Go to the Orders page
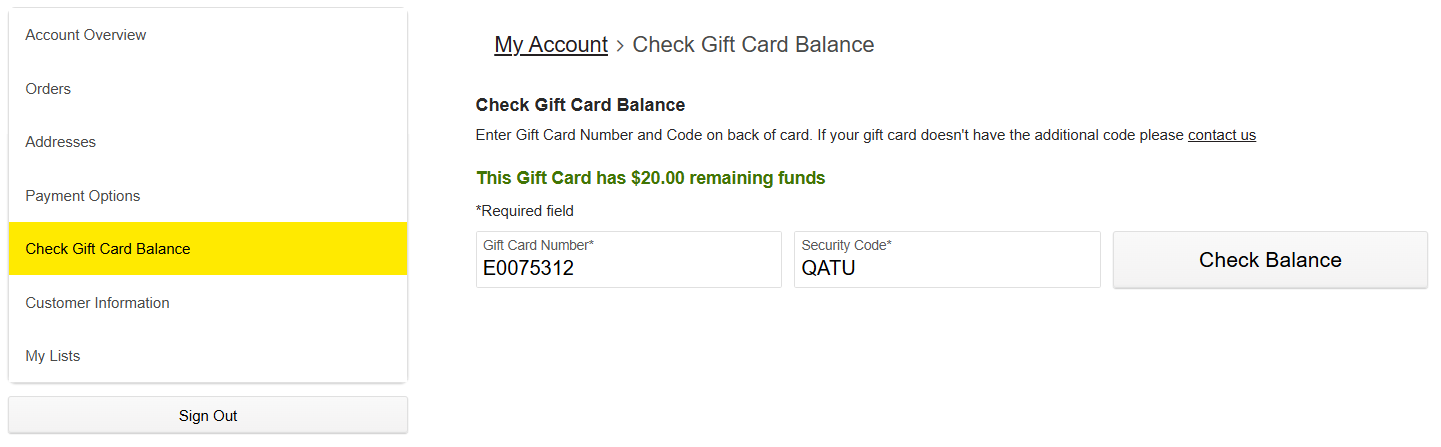 (x=208, y=89)
